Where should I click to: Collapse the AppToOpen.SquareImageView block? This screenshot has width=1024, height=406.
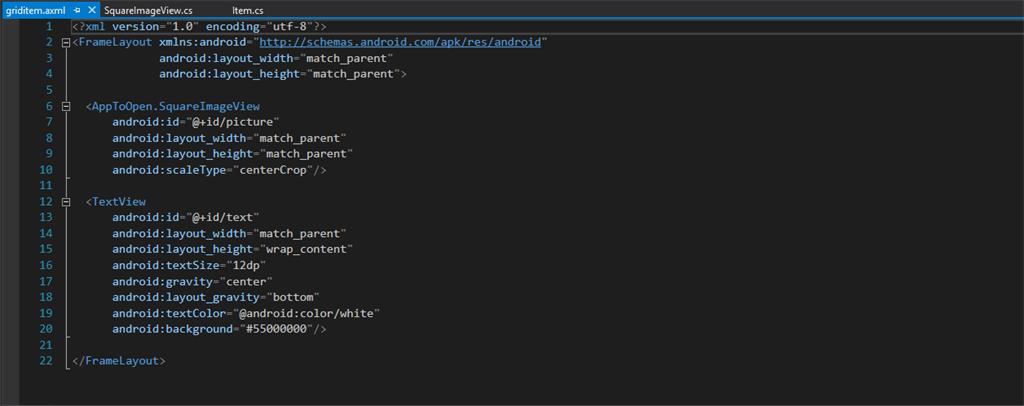tap(65, 106)
